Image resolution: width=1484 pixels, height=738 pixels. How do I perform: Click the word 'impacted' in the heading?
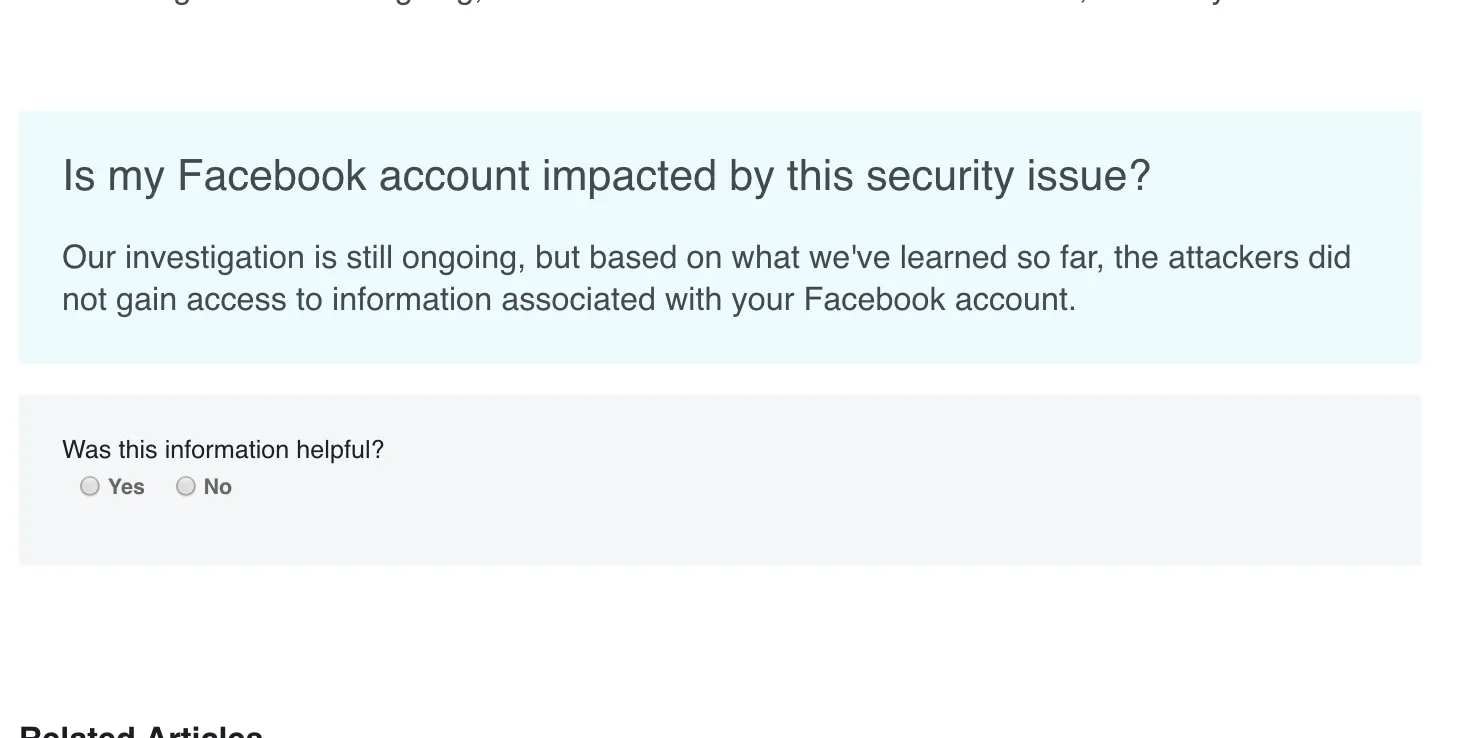[x=630, y=176]
